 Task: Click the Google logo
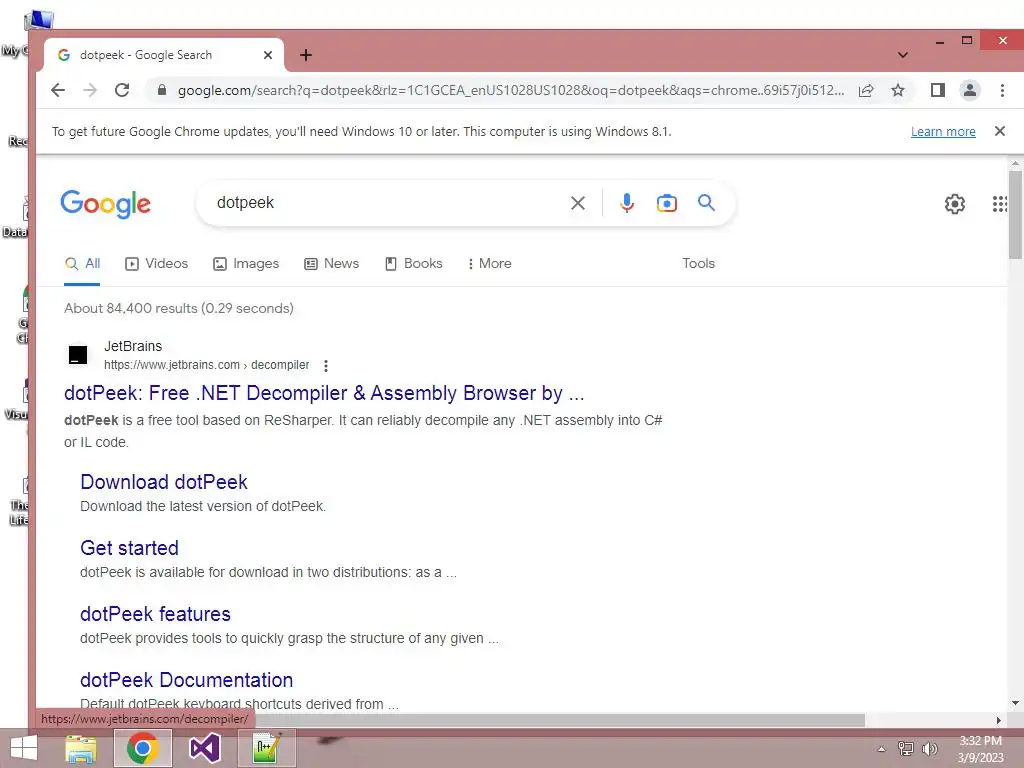coord(106,204)
